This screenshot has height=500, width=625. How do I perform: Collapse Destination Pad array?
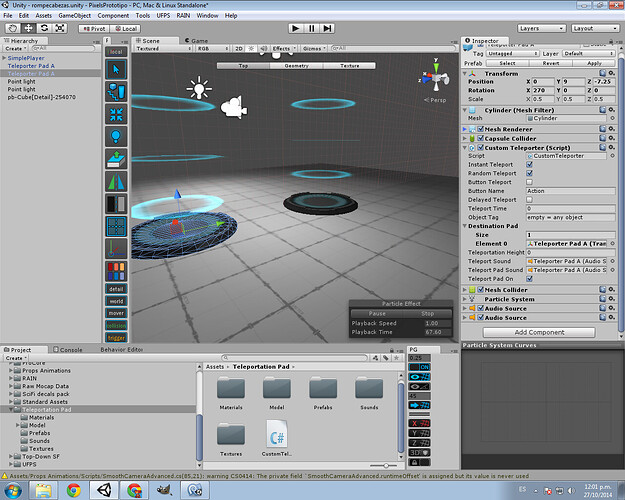pyautogui.click(x=465, y=226)
